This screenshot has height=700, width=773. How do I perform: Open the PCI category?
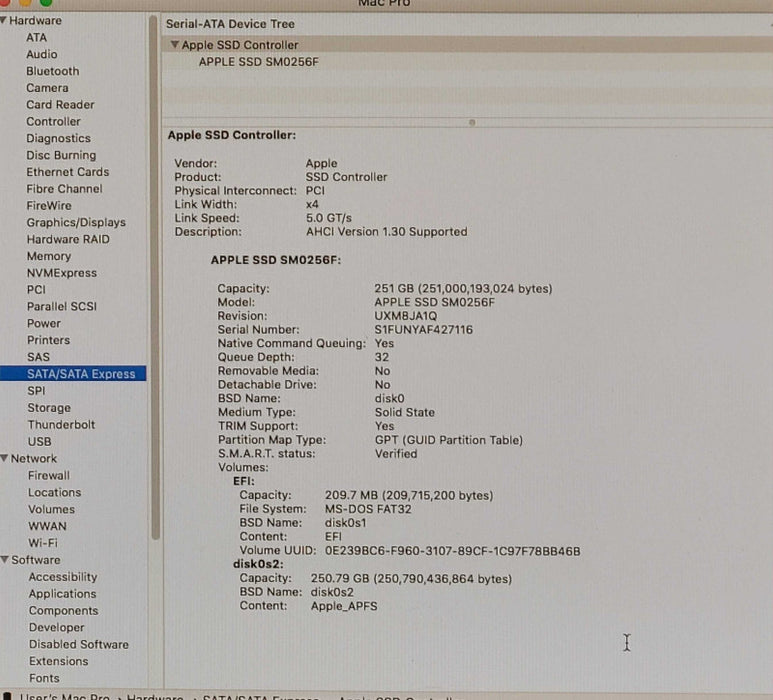coord(36,290)
